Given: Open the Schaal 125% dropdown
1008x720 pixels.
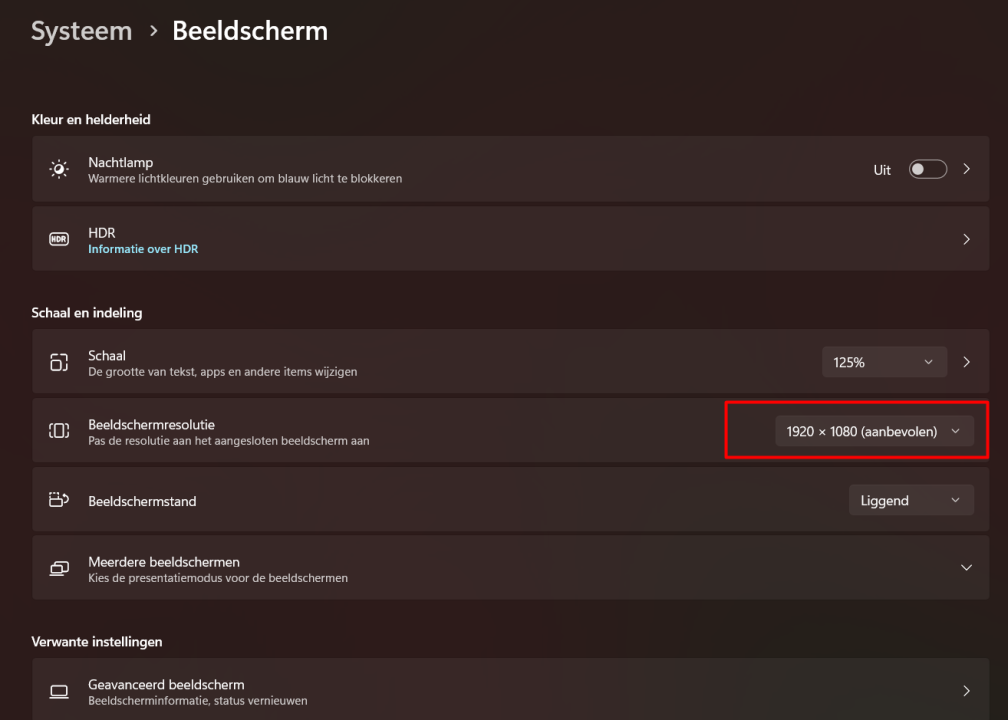Looking at the screenshot, I should (883, 362).
